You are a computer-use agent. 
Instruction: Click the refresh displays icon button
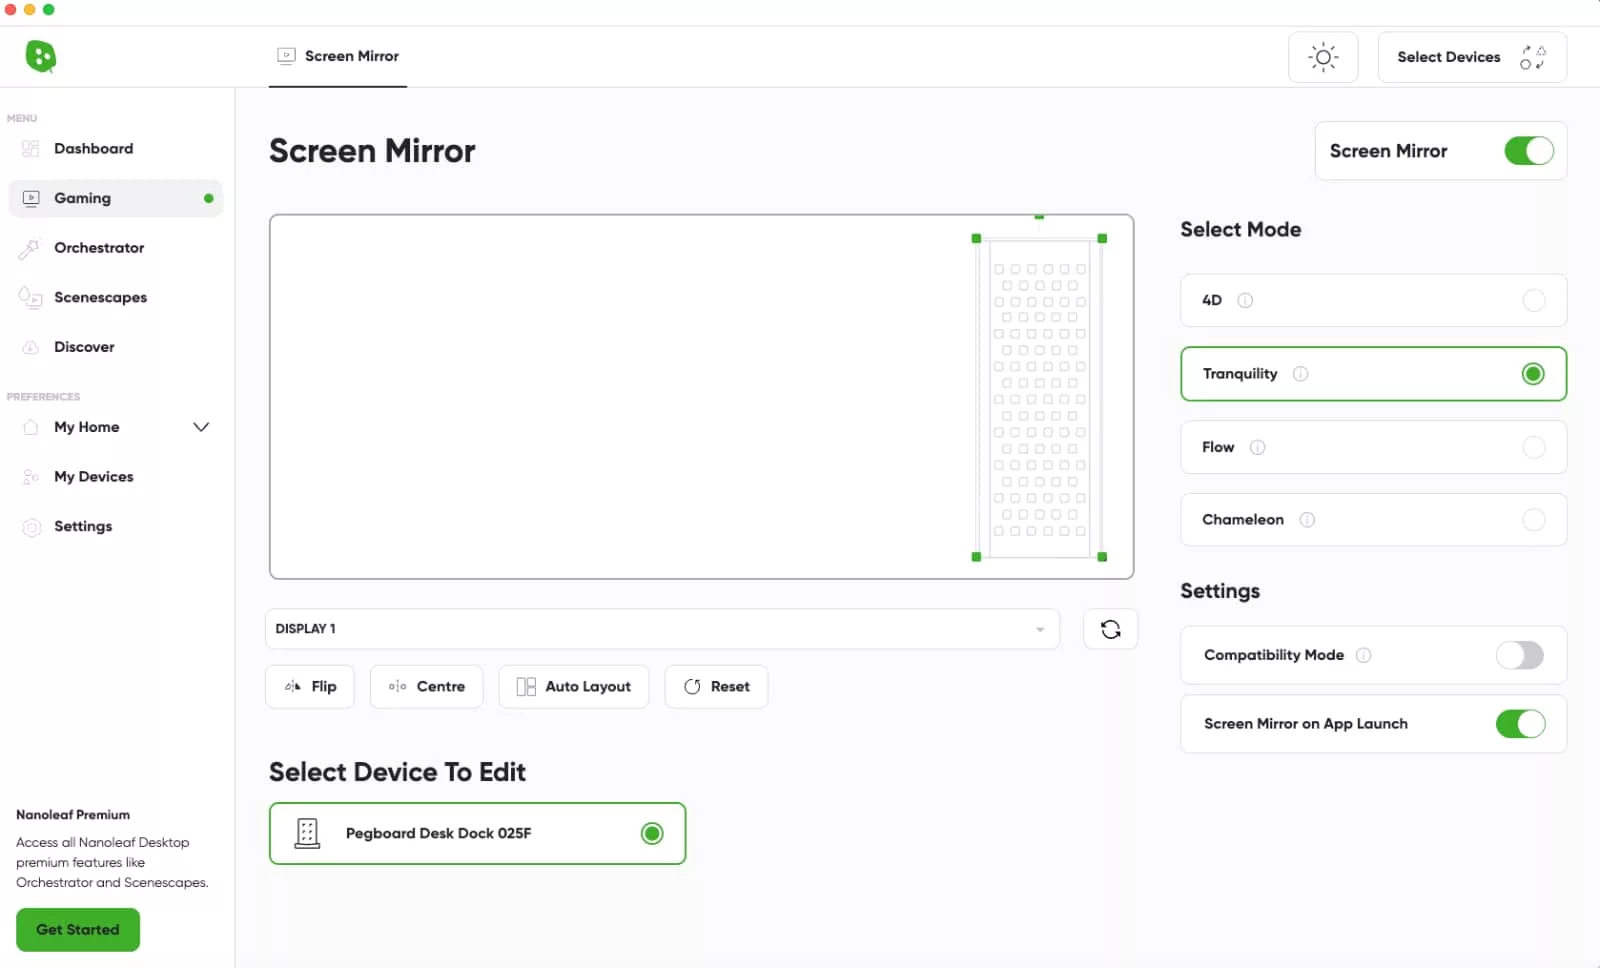point(1110,629)
